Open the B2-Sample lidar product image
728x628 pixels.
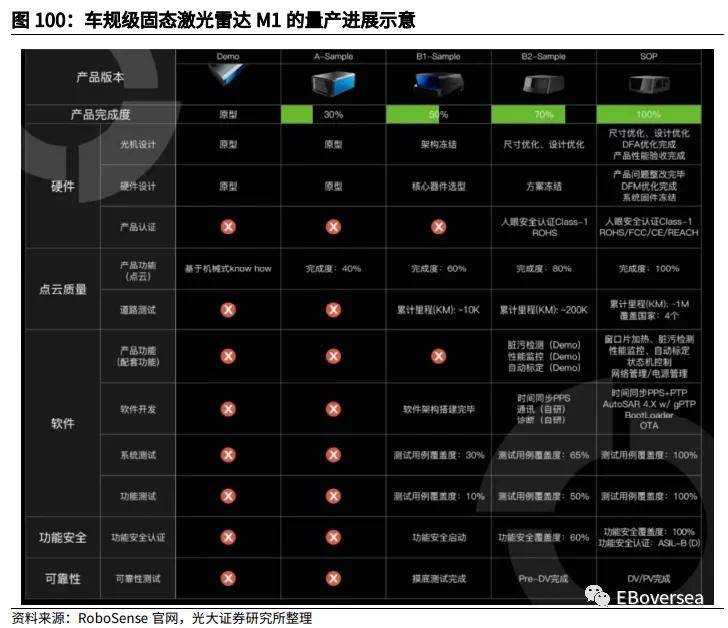click(543, 84)
